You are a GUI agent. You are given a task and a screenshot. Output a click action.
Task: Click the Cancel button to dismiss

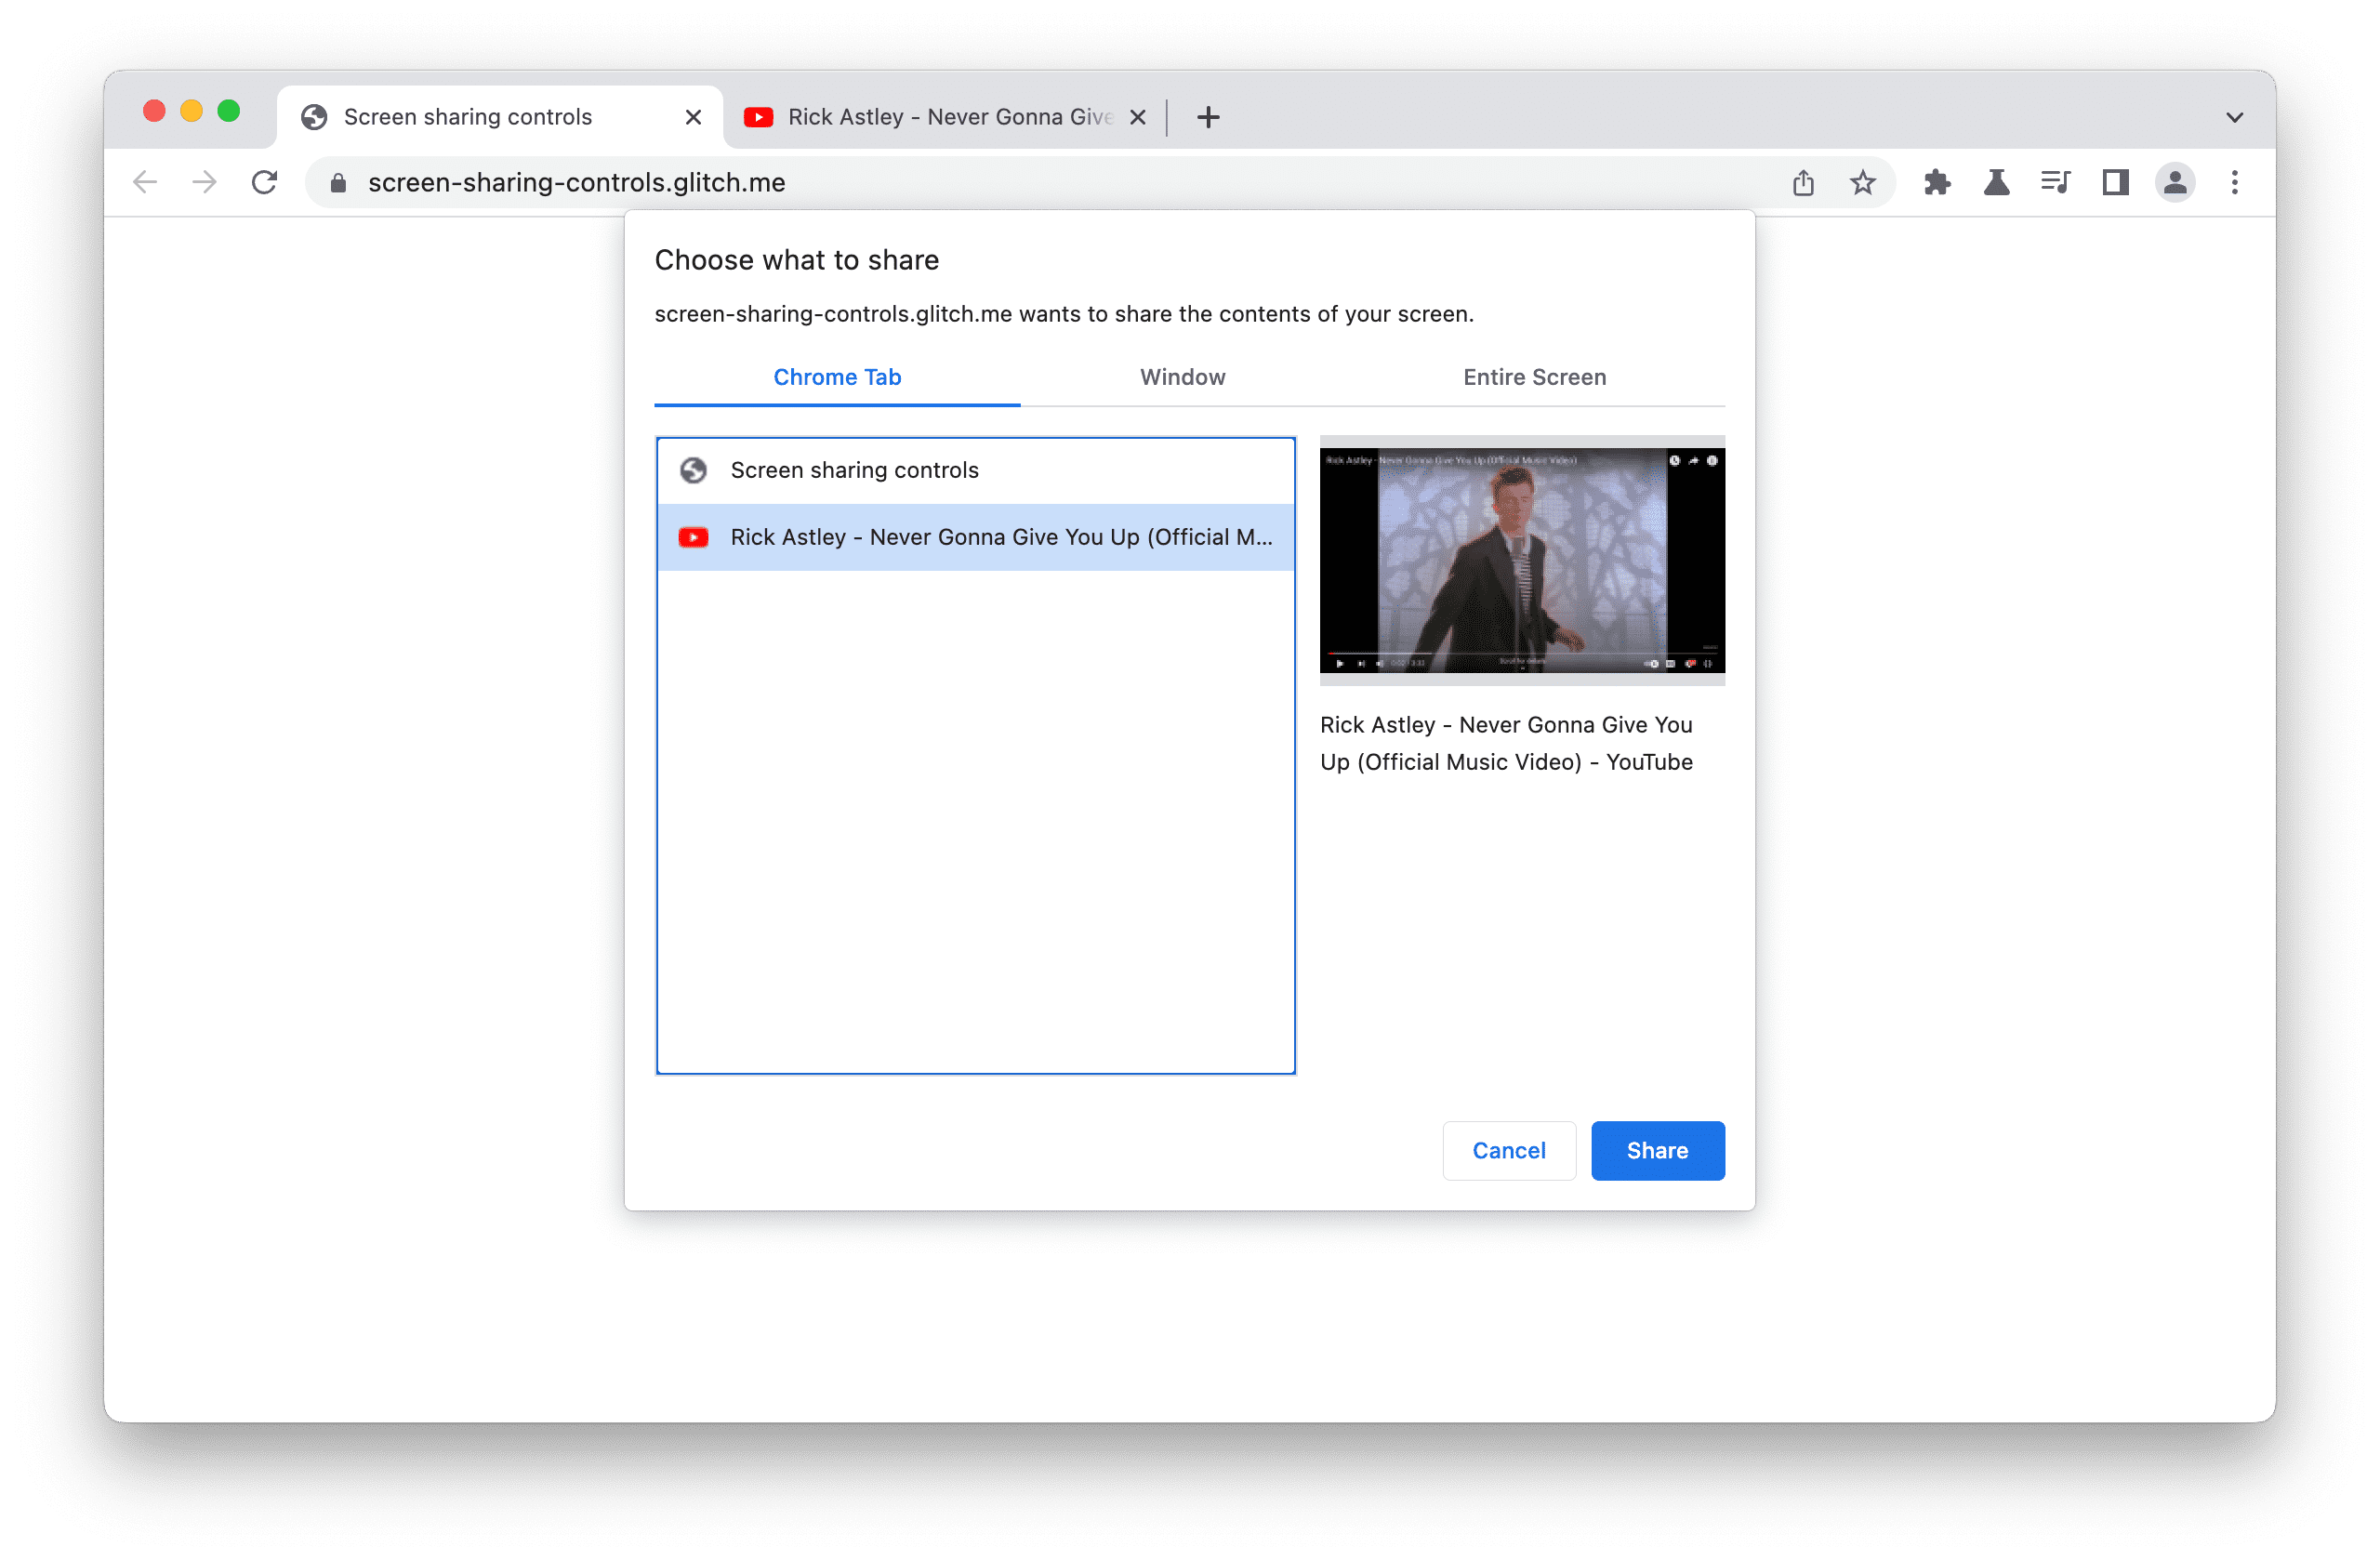pyautogui.click(x=1508, y=1149)
